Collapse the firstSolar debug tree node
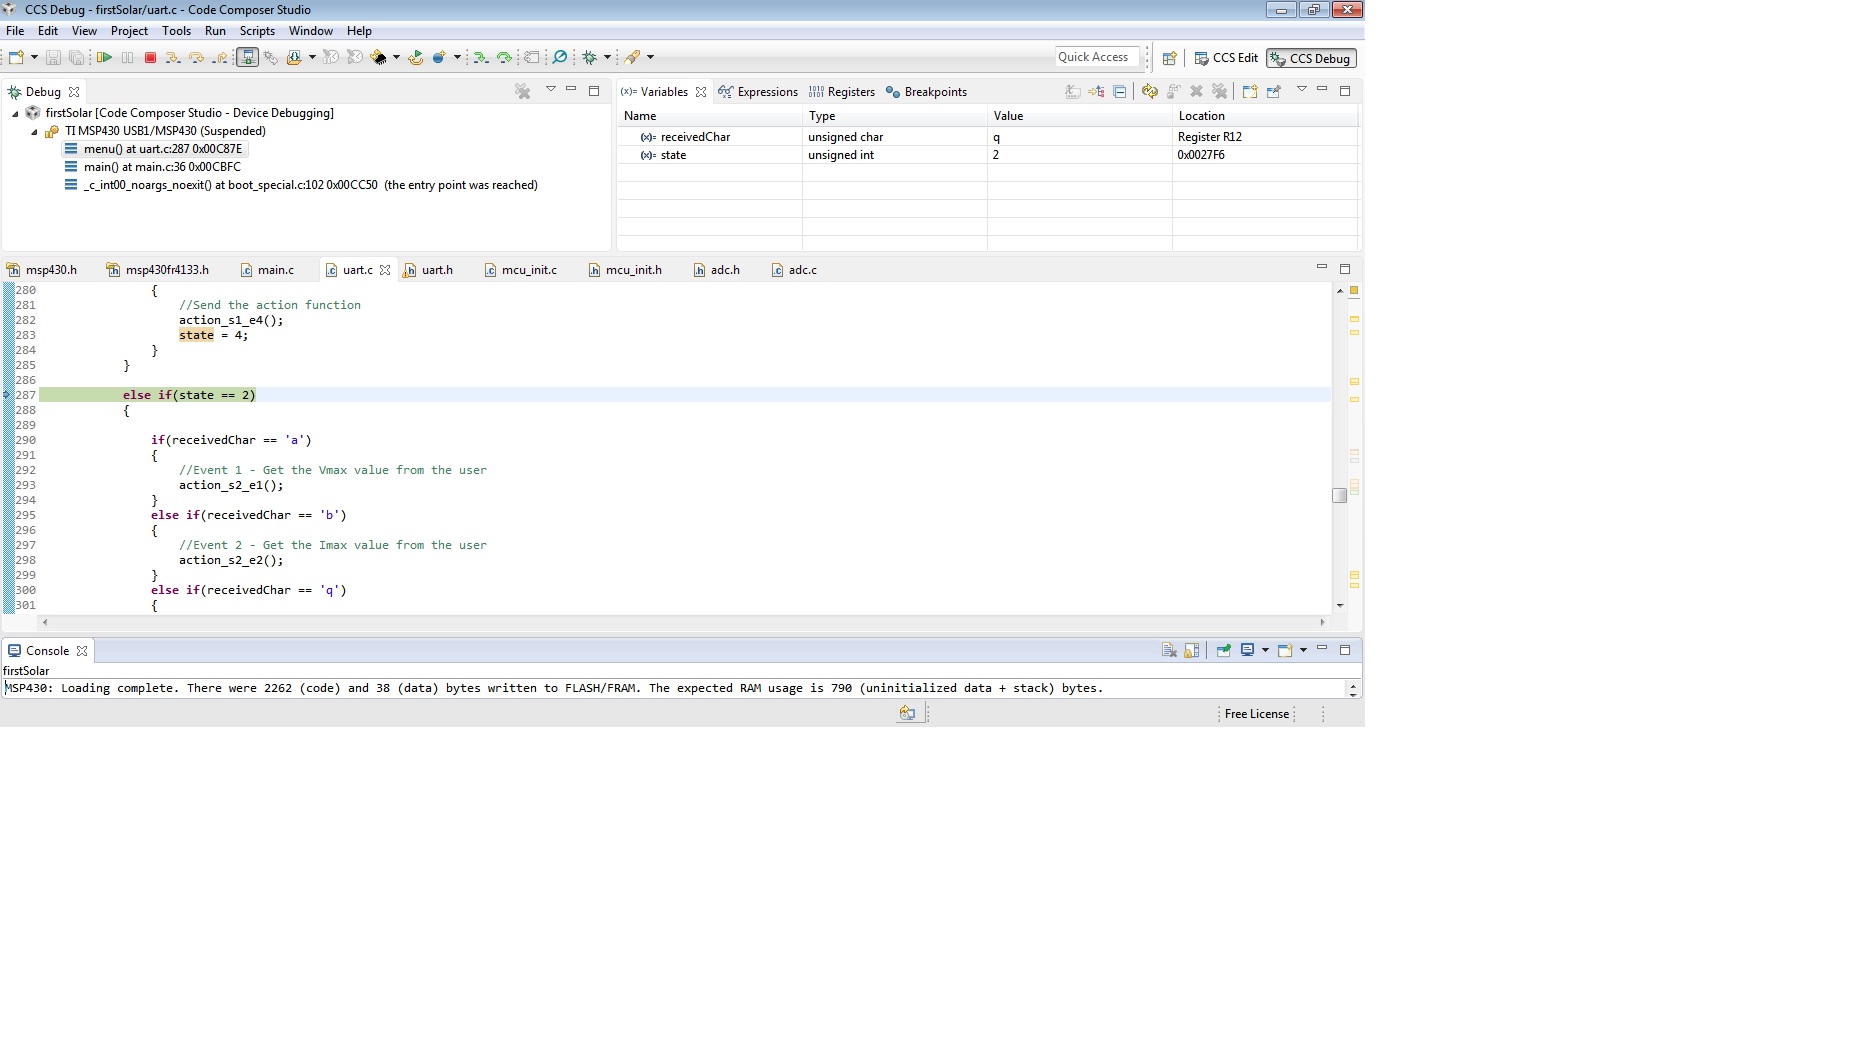This screenshot has width=1862, height=1052. click(15, 114)
